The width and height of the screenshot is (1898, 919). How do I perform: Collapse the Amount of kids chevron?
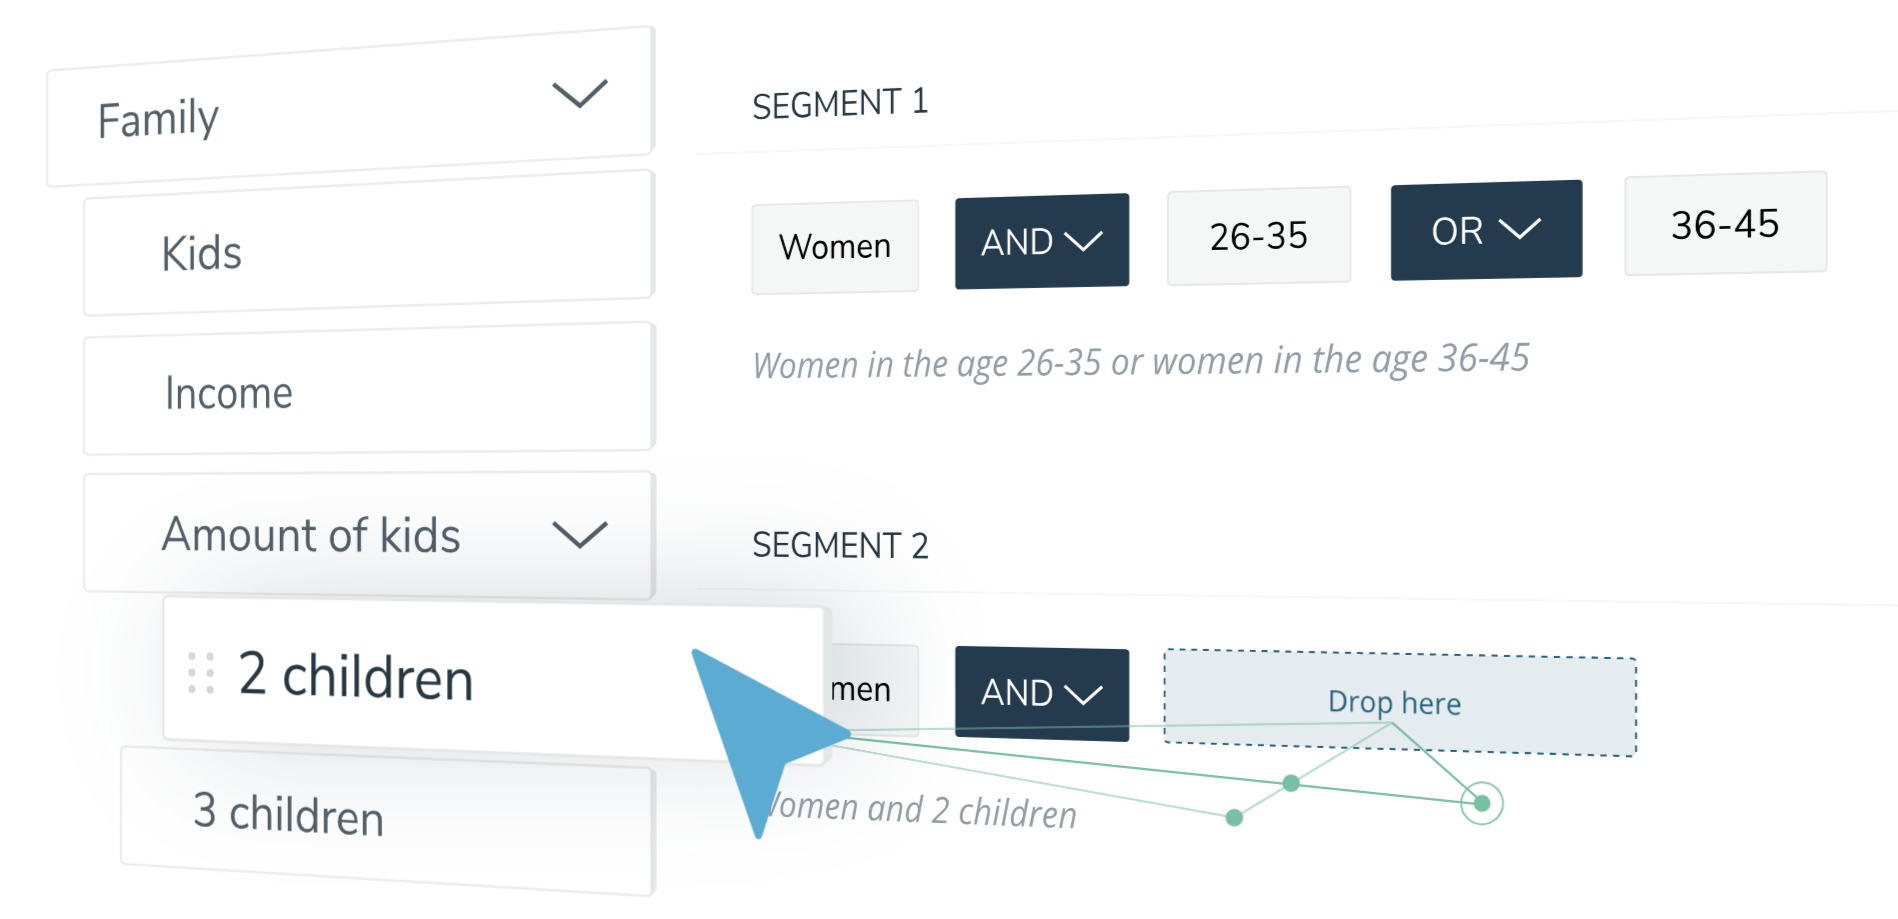(x=579, y=534)
